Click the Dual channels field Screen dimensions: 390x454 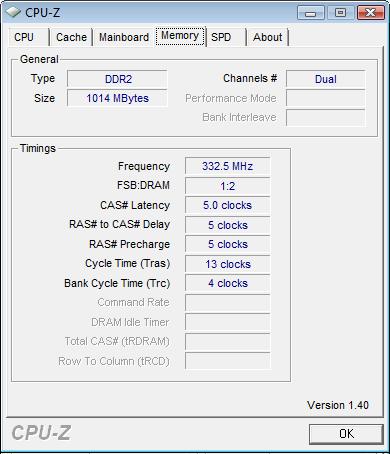click(326, 79)
